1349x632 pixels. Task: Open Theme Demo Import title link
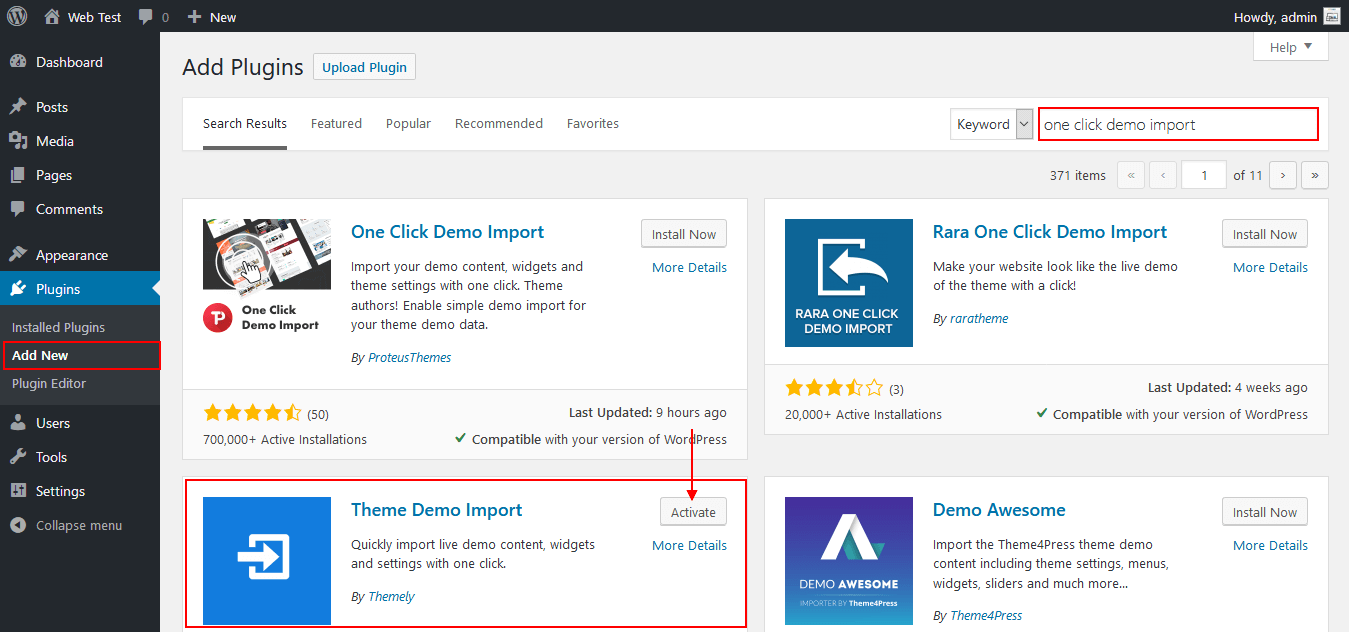point(437,510)
